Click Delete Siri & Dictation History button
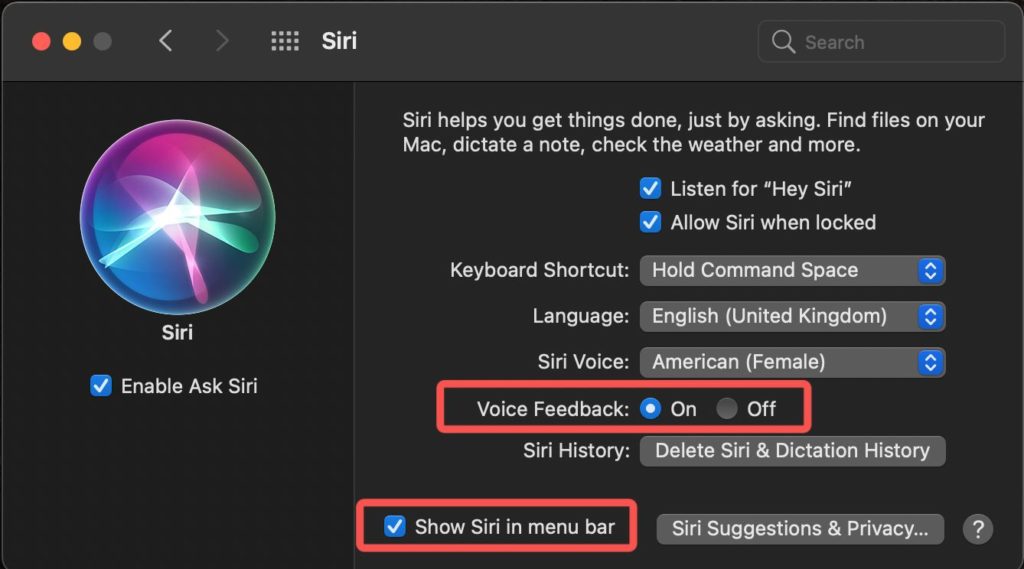Viewport: 1024px width, 569px height. [792, 451]
